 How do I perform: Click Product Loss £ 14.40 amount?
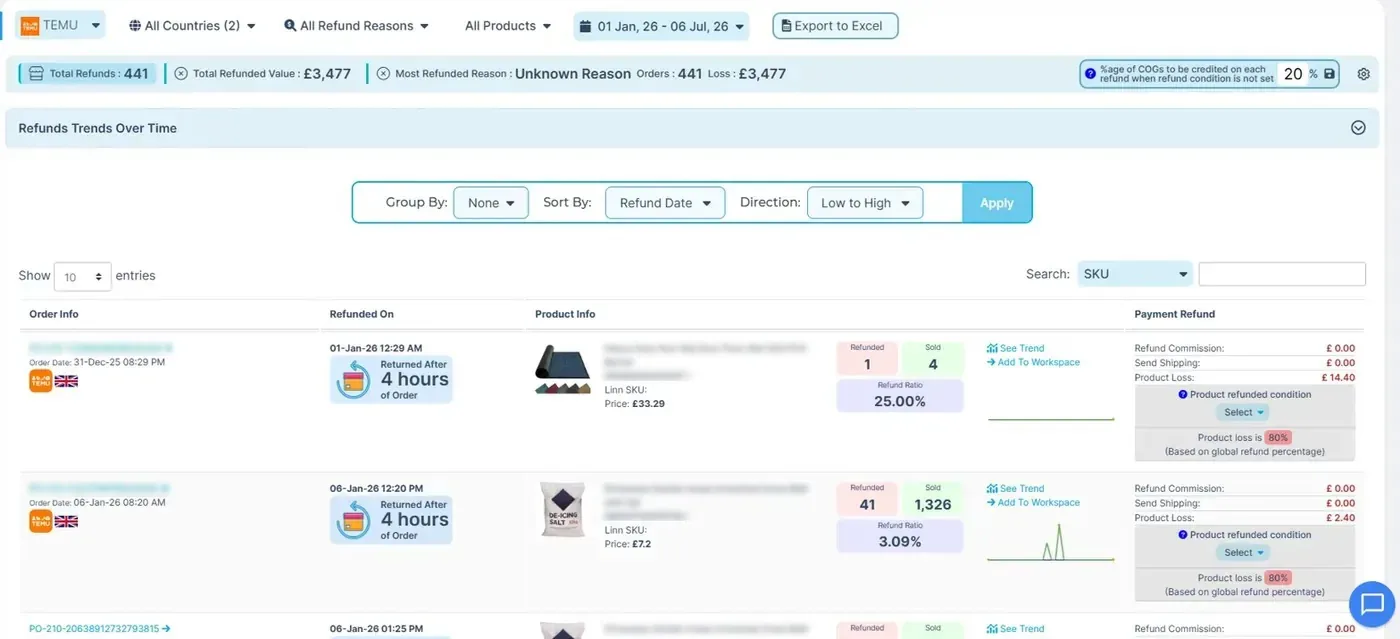1338,378
